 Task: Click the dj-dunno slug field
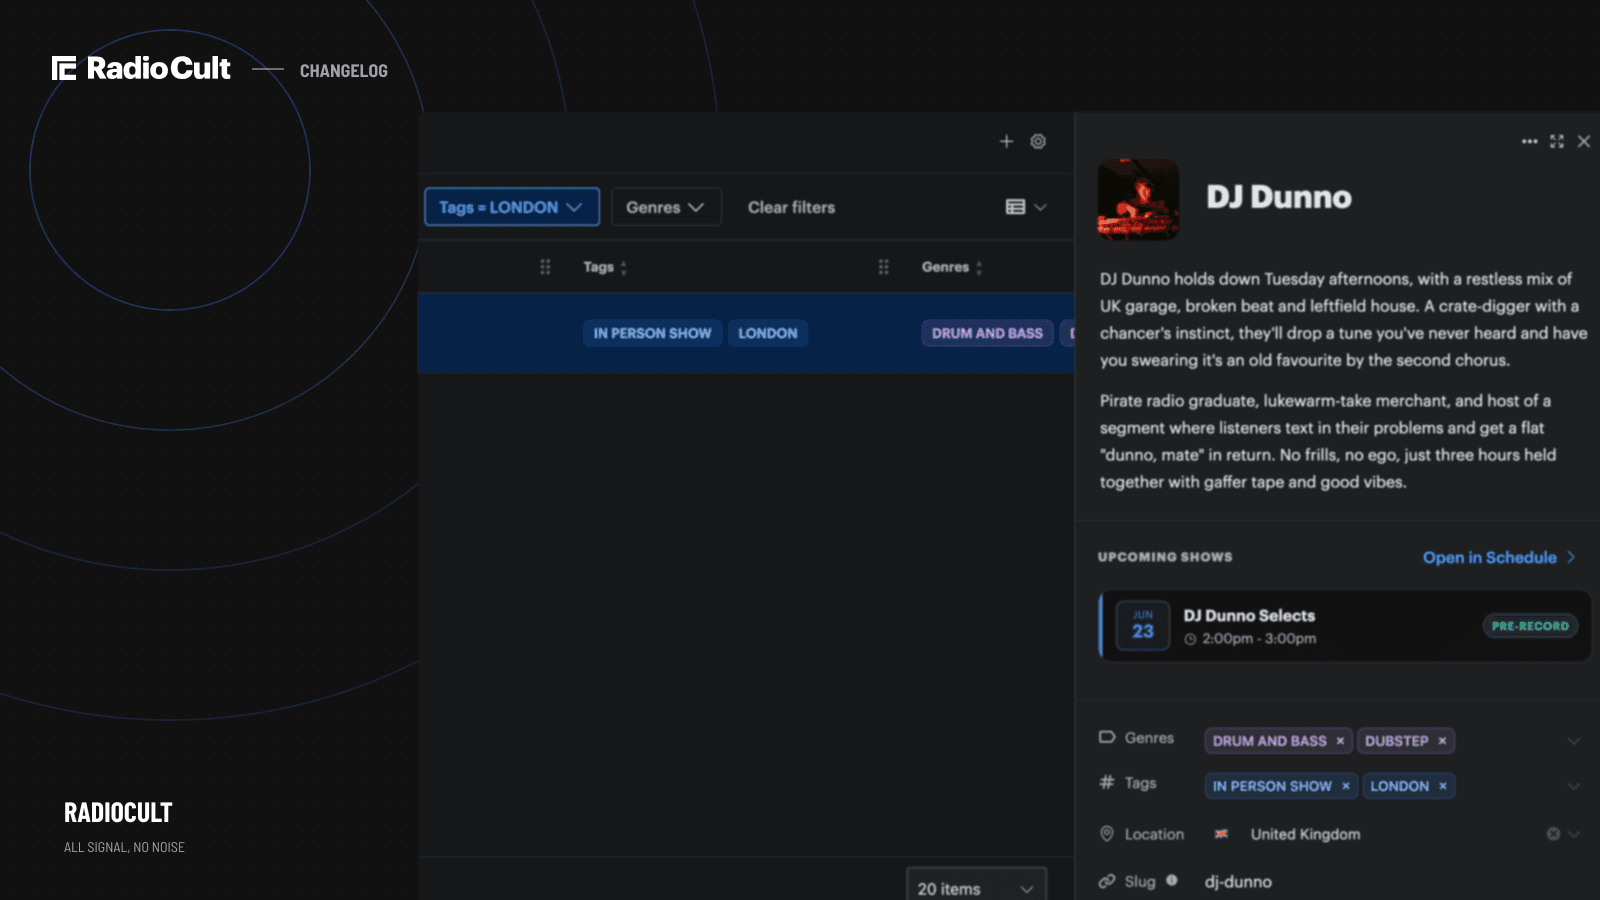click(x=1238, y=881)
